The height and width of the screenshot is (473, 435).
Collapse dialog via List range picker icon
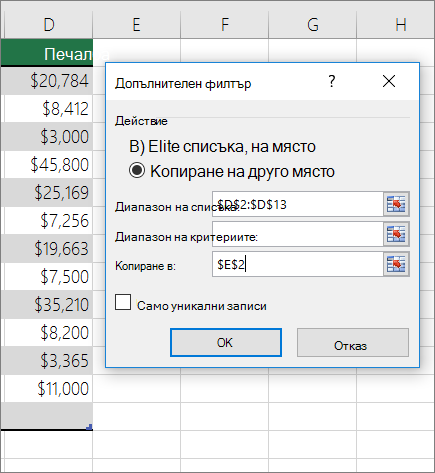click(x=396, y=204)
